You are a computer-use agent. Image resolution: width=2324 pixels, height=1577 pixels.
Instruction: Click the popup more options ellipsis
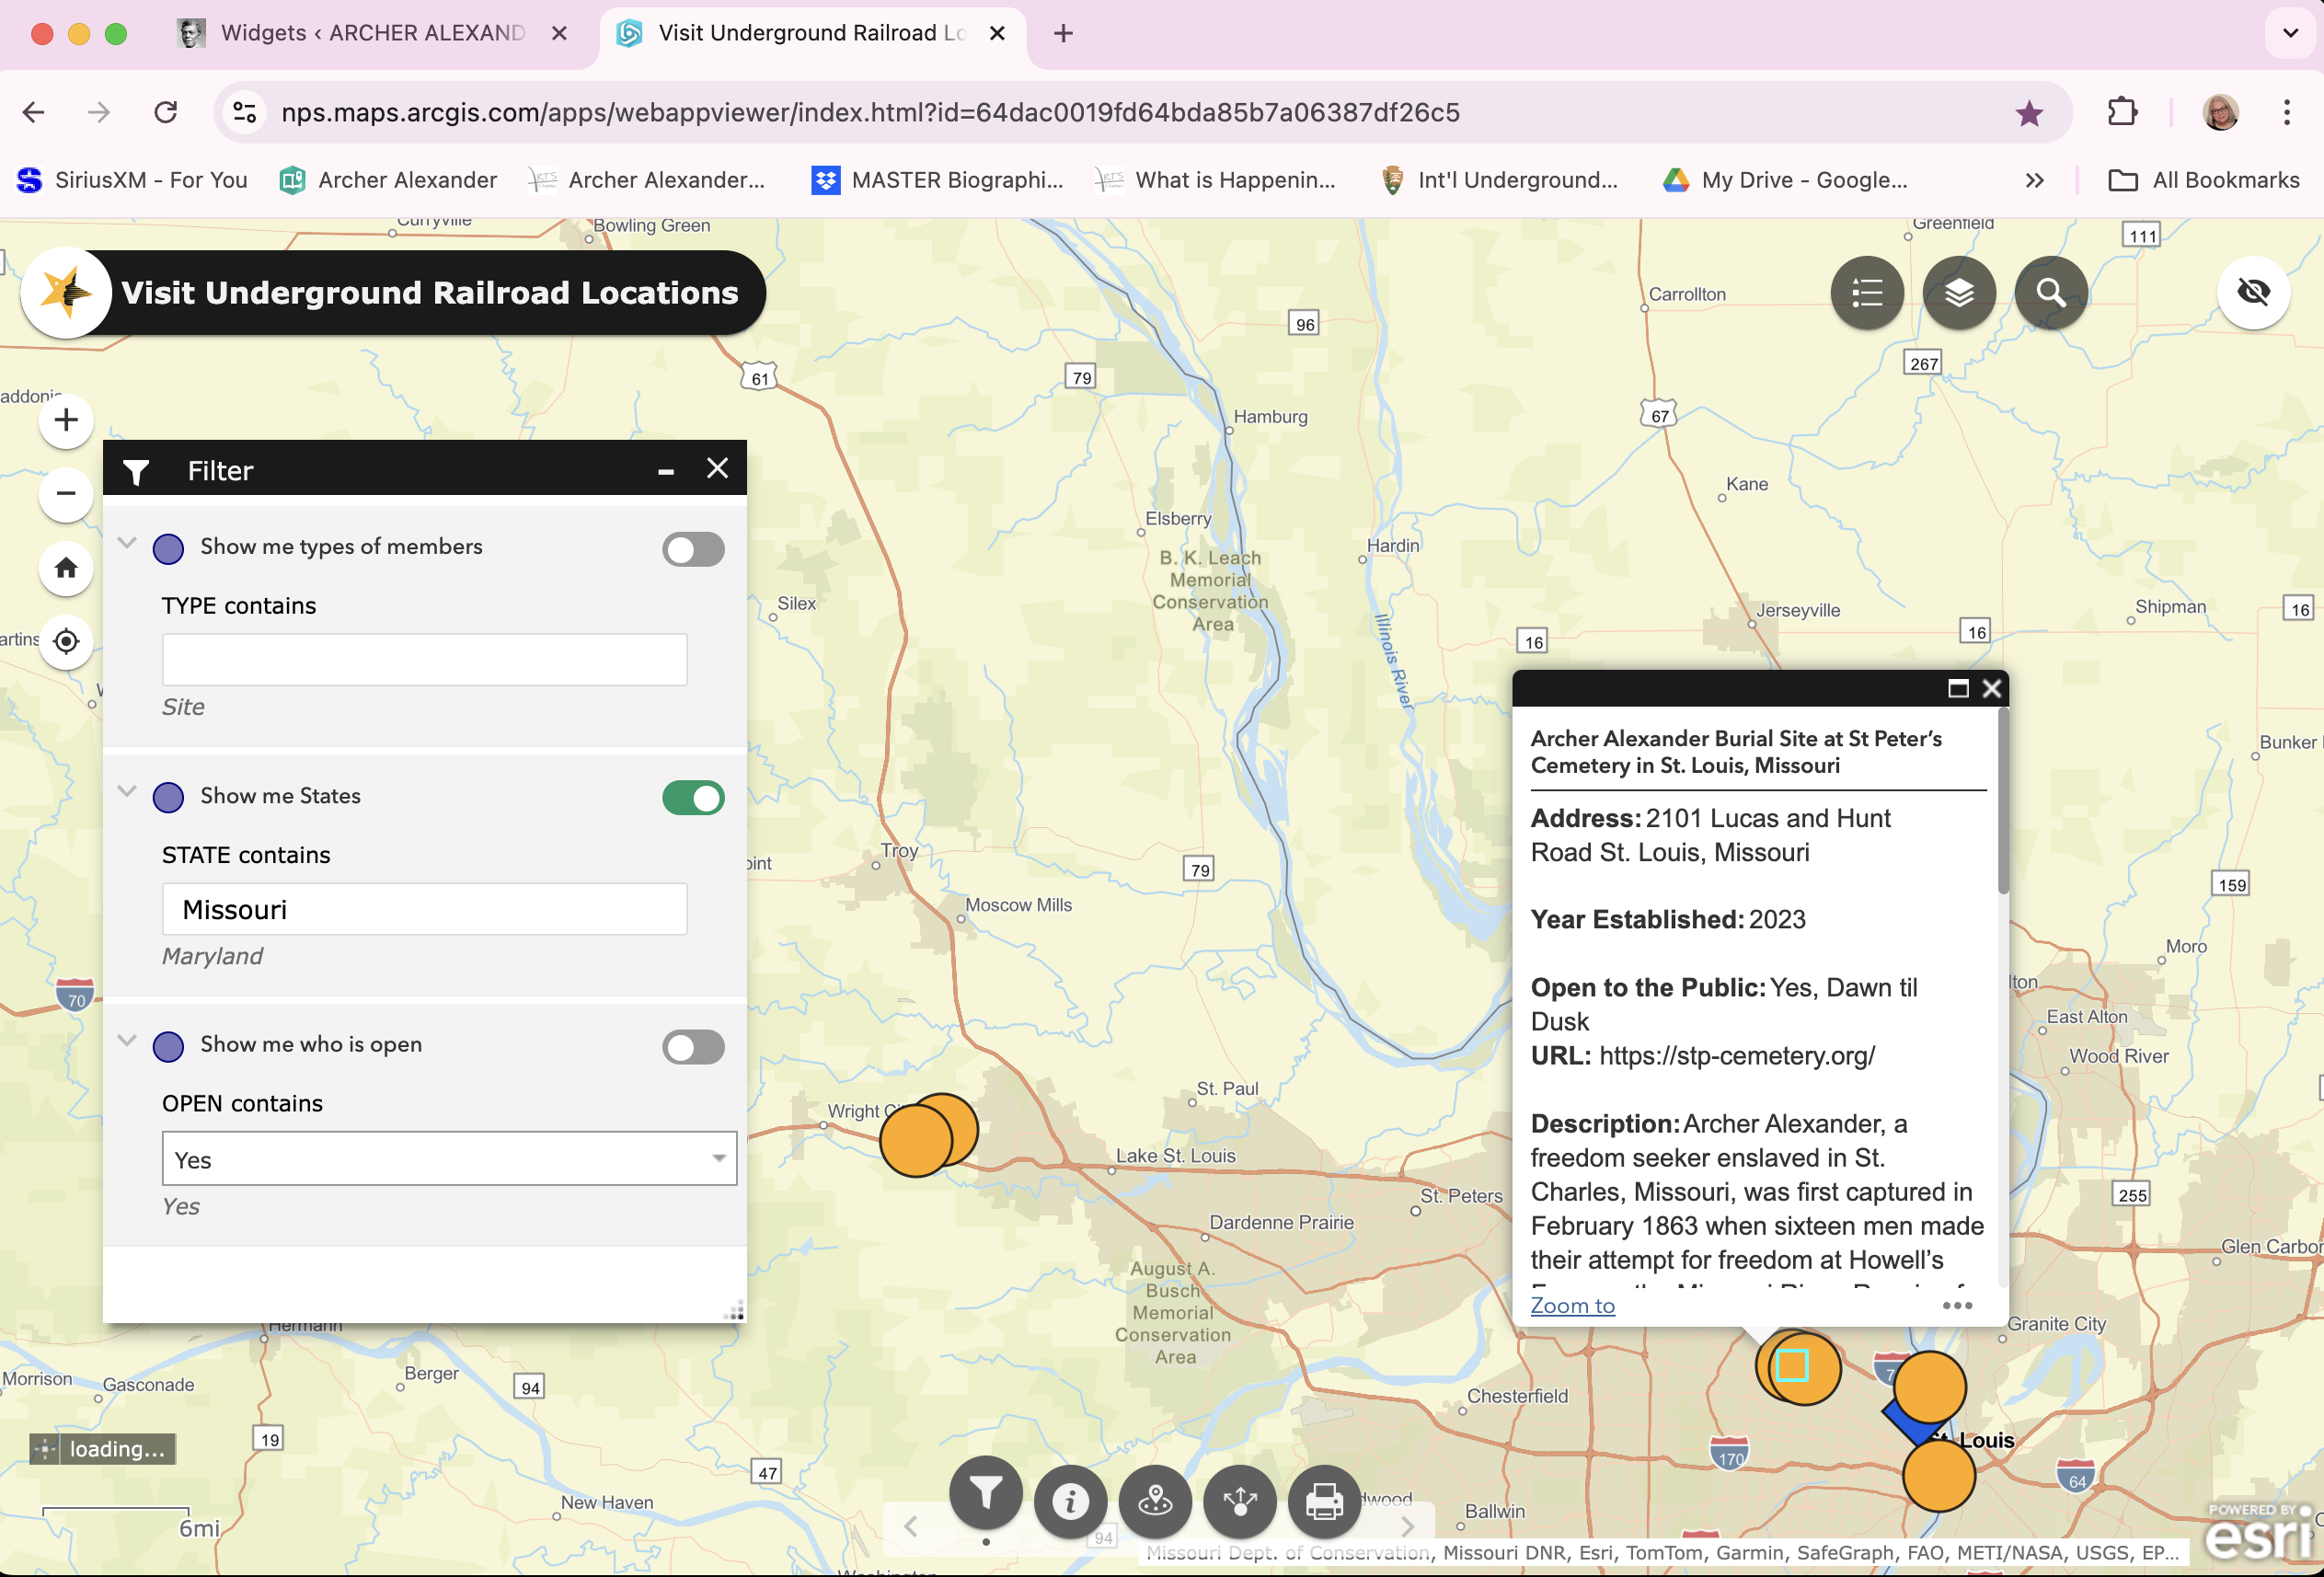point(1956,1305)
